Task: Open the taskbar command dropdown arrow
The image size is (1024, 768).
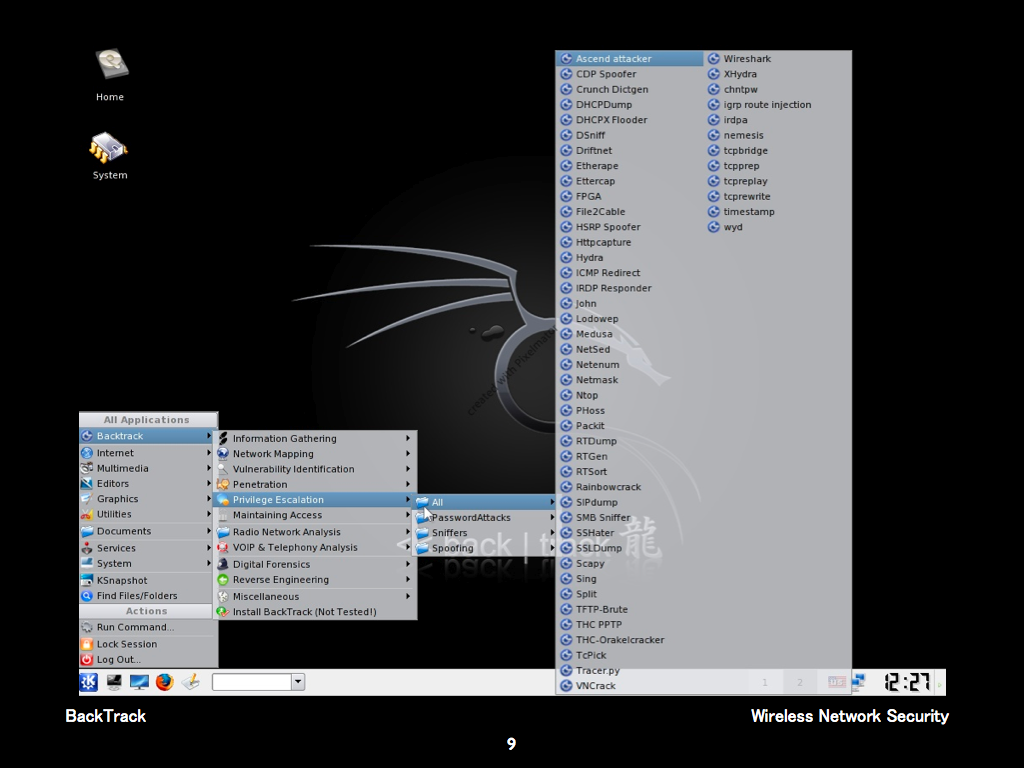Action: (297, 682)
